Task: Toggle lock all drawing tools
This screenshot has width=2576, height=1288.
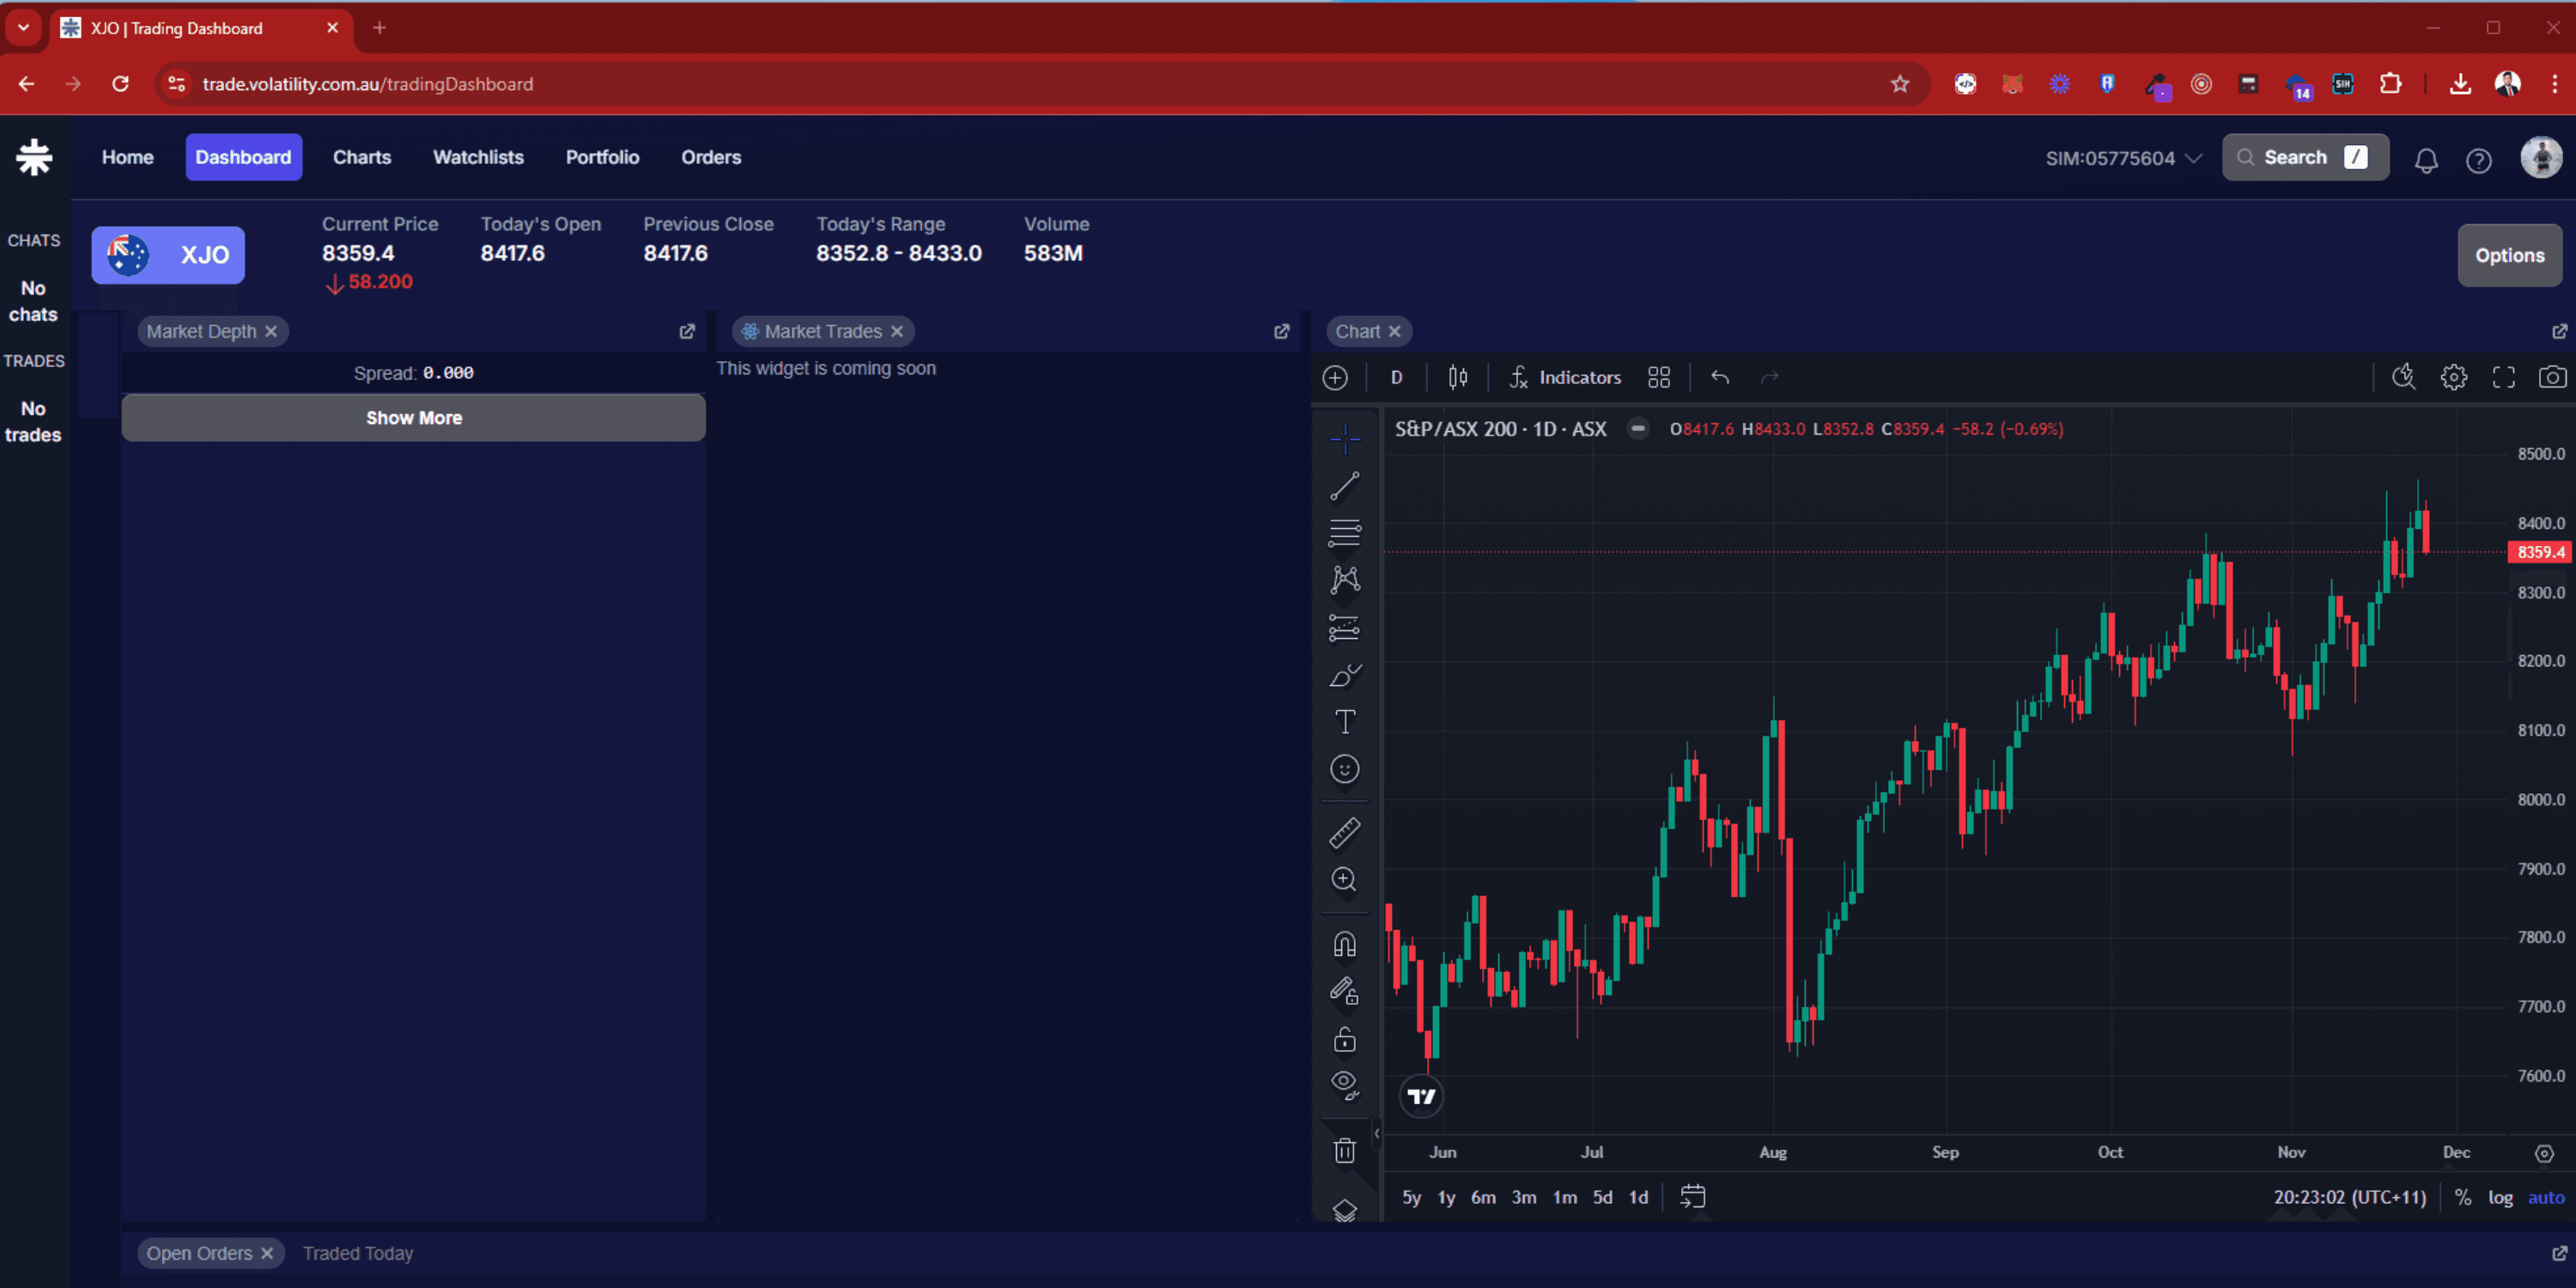Action: tap(1345, 1039)
